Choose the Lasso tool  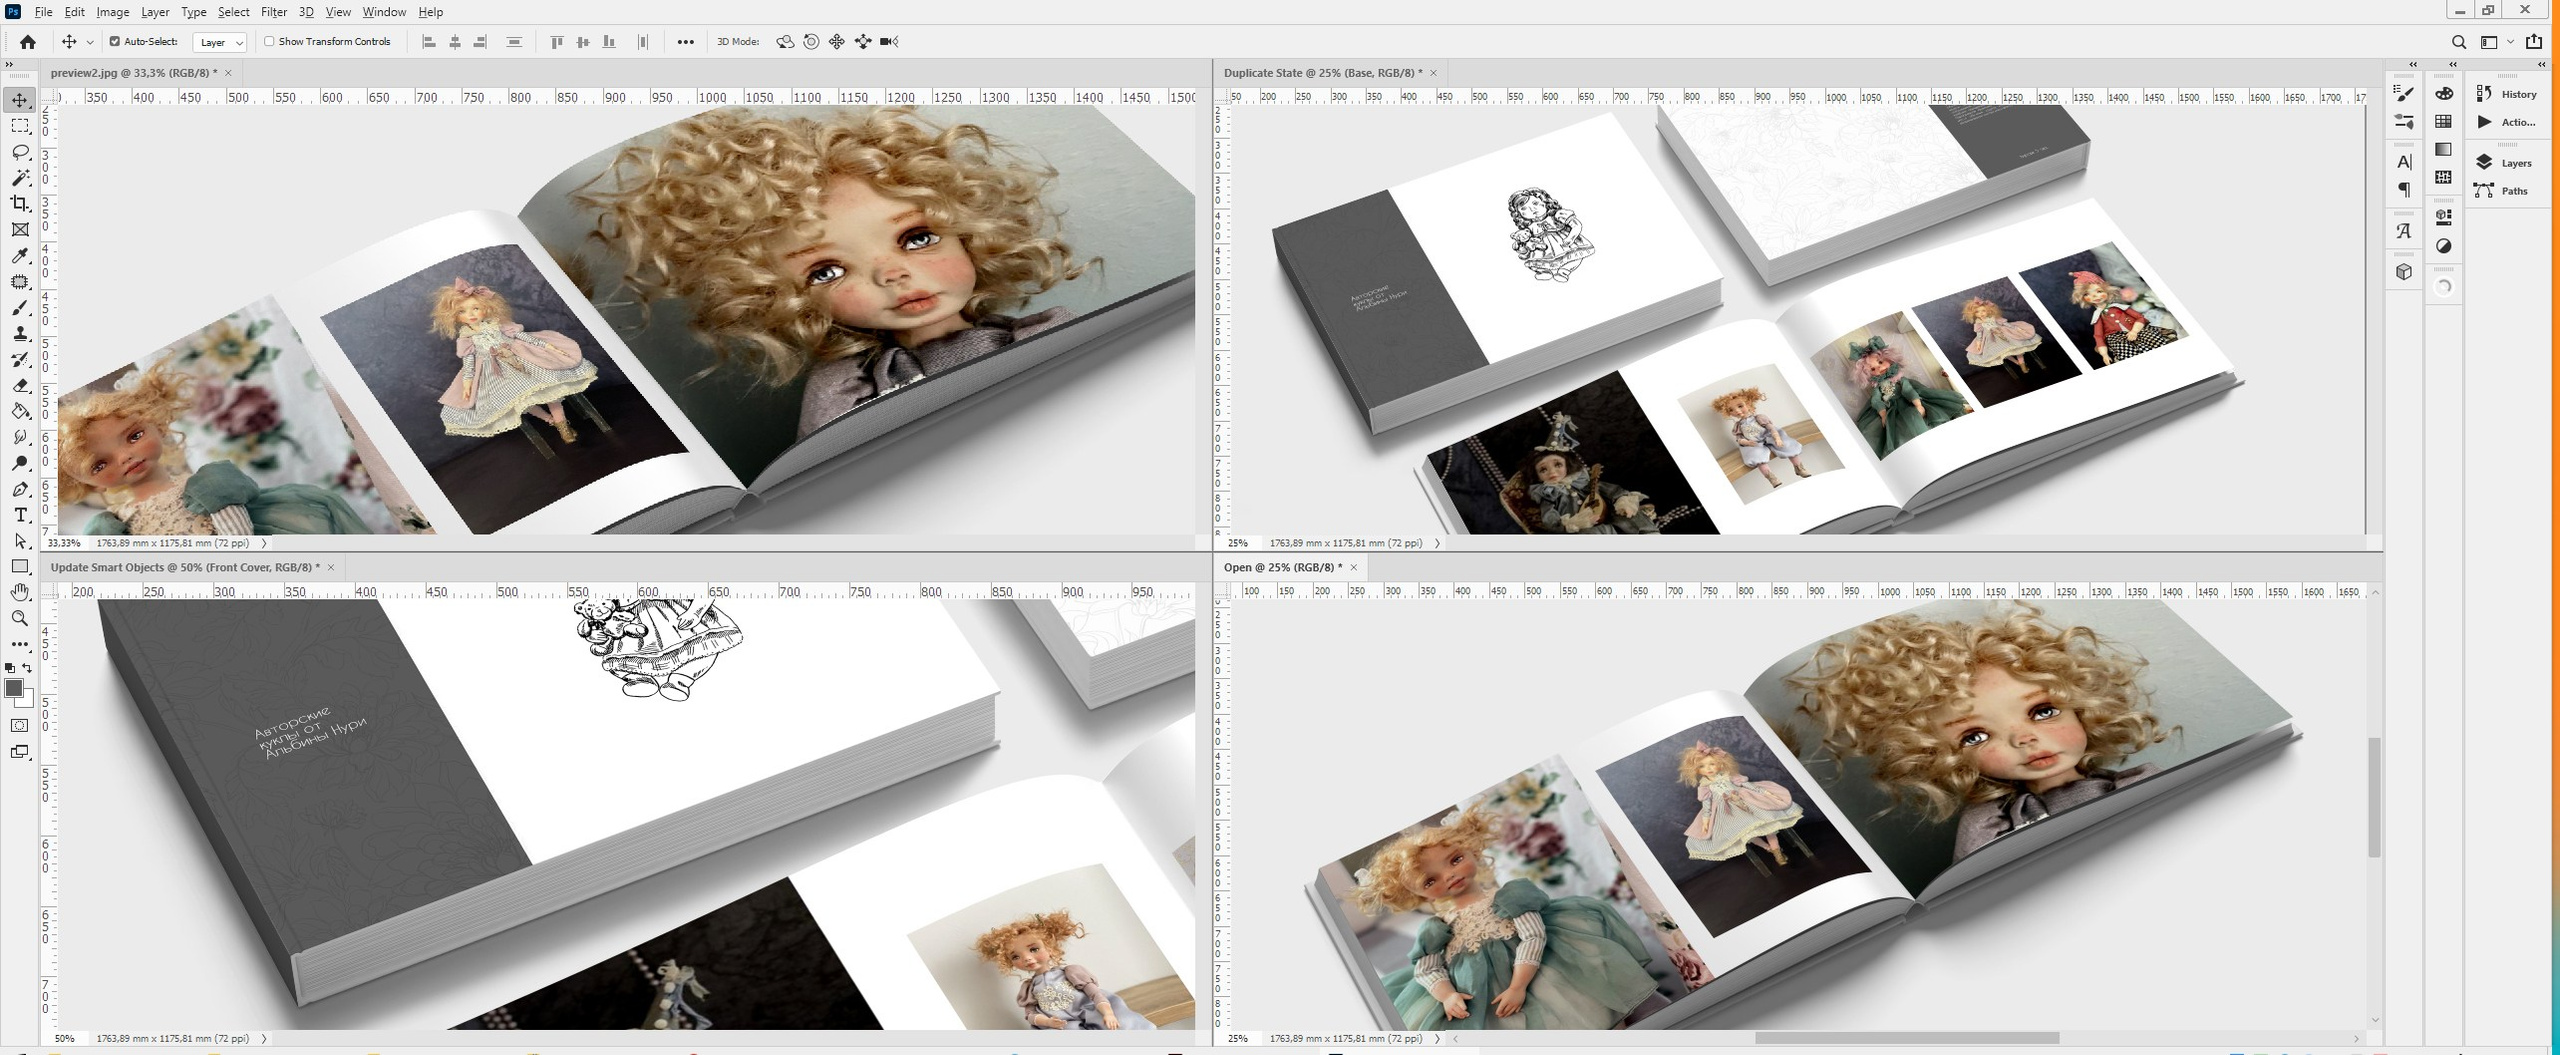(20, 152)
